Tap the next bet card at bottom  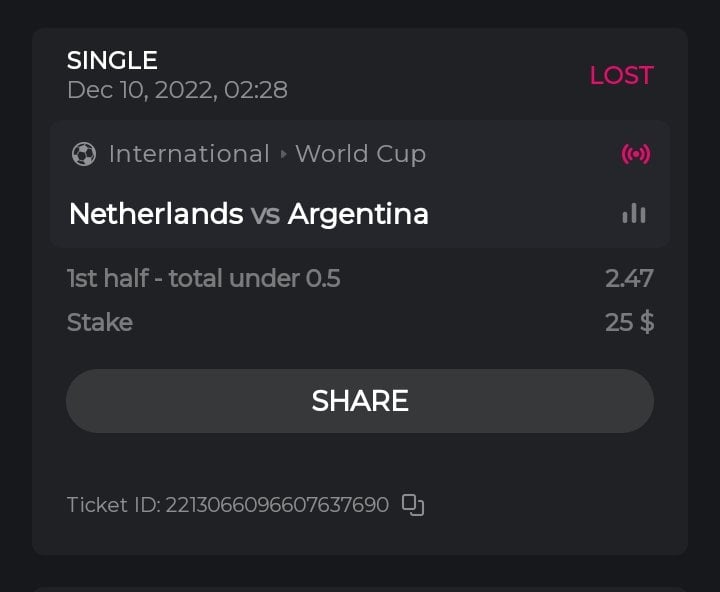pos(360,588)
